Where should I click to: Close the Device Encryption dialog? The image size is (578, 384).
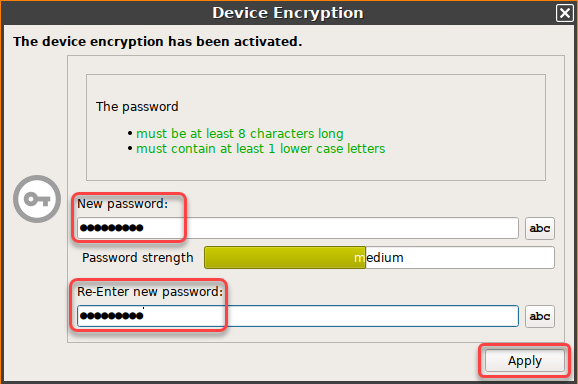tap(564, 13)
